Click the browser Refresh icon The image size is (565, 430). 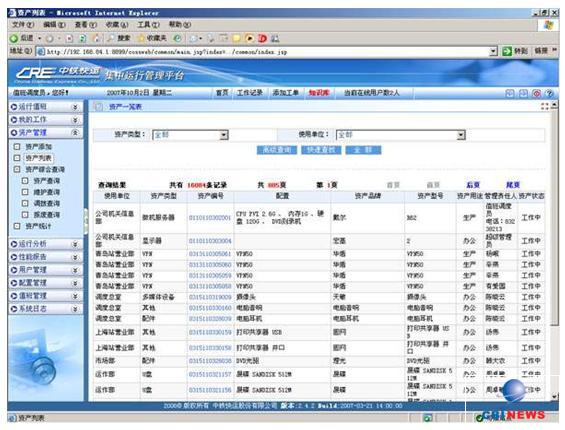[x=82, y=38]
